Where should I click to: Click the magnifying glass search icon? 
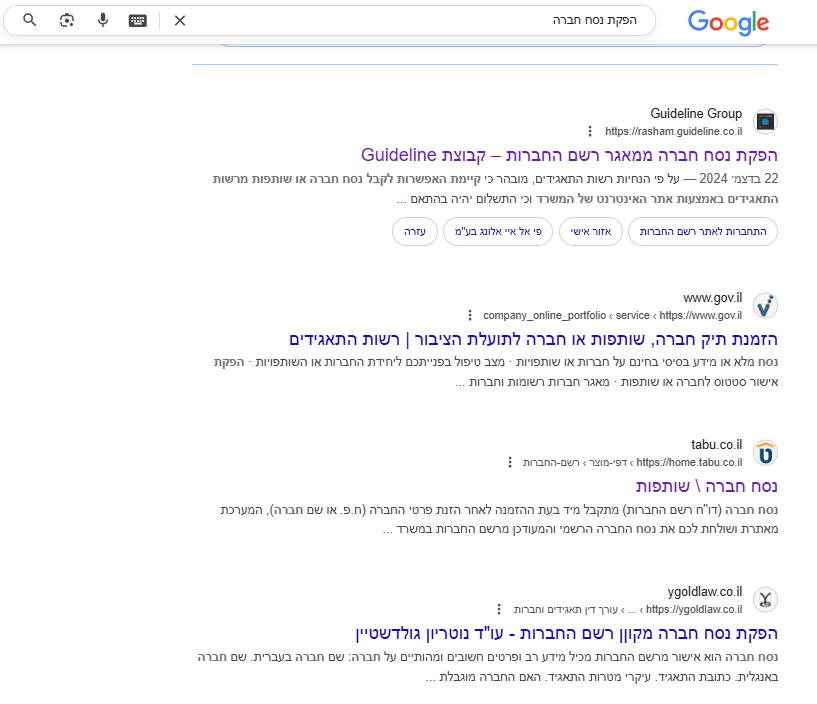coord(30,20)
